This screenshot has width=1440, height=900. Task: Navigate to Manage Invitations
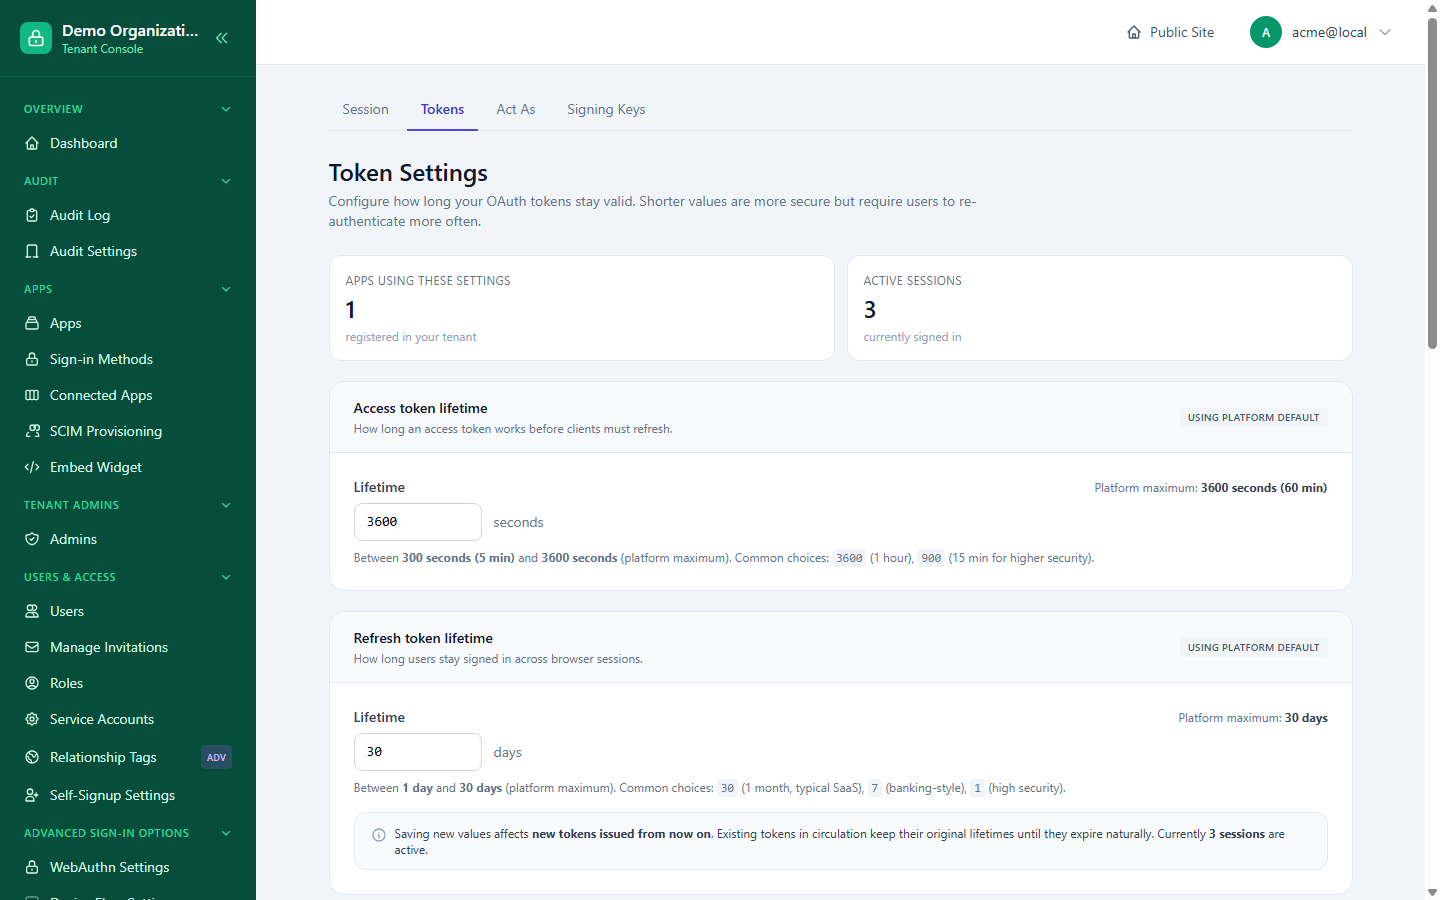pos(128,647)
